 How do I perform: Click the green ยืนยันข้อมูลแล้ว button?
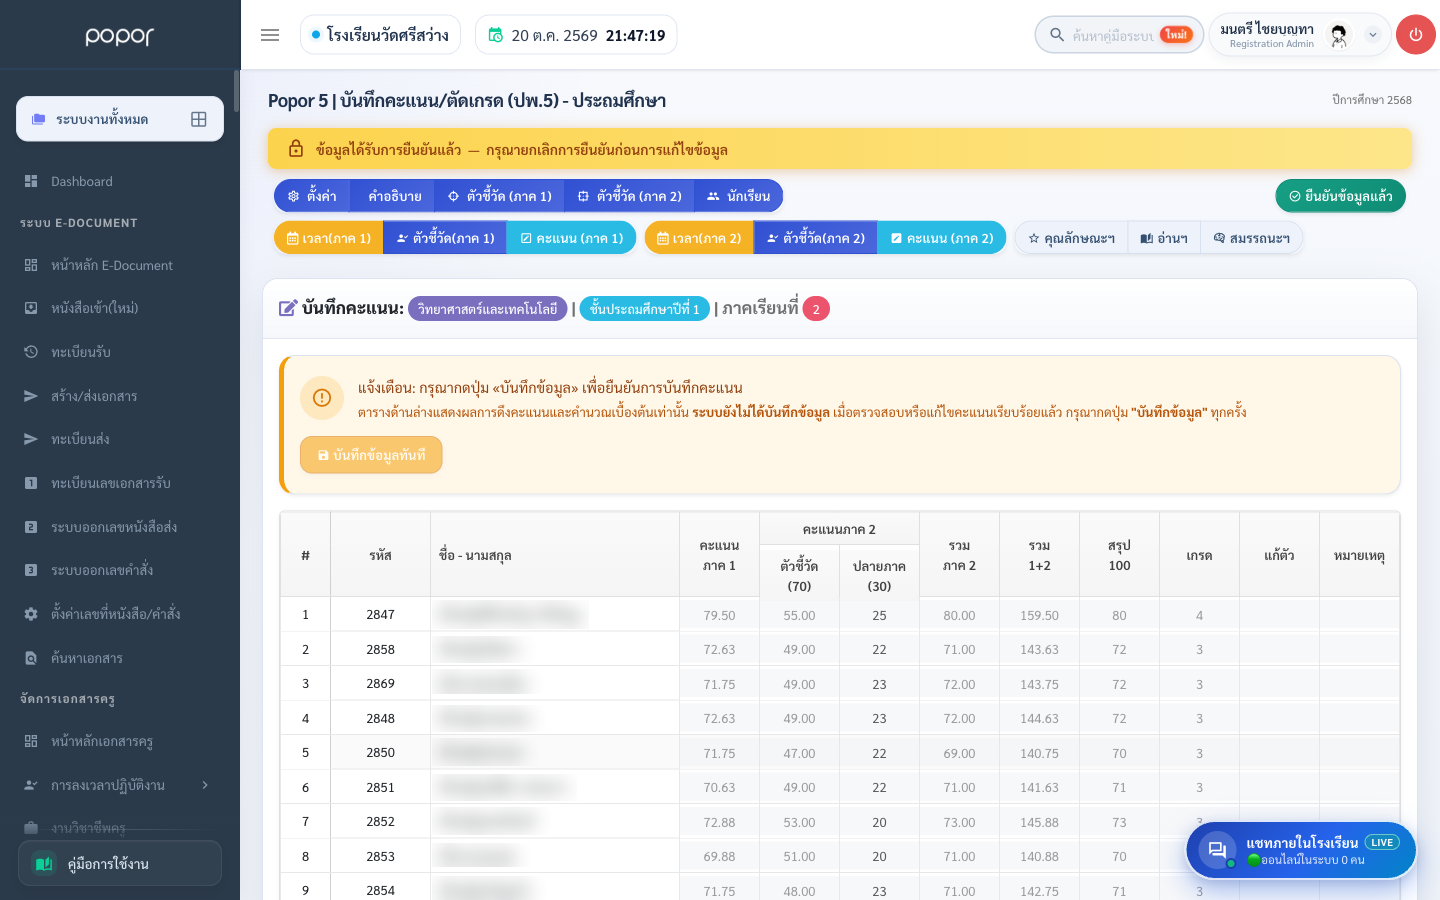[1340, 196]
